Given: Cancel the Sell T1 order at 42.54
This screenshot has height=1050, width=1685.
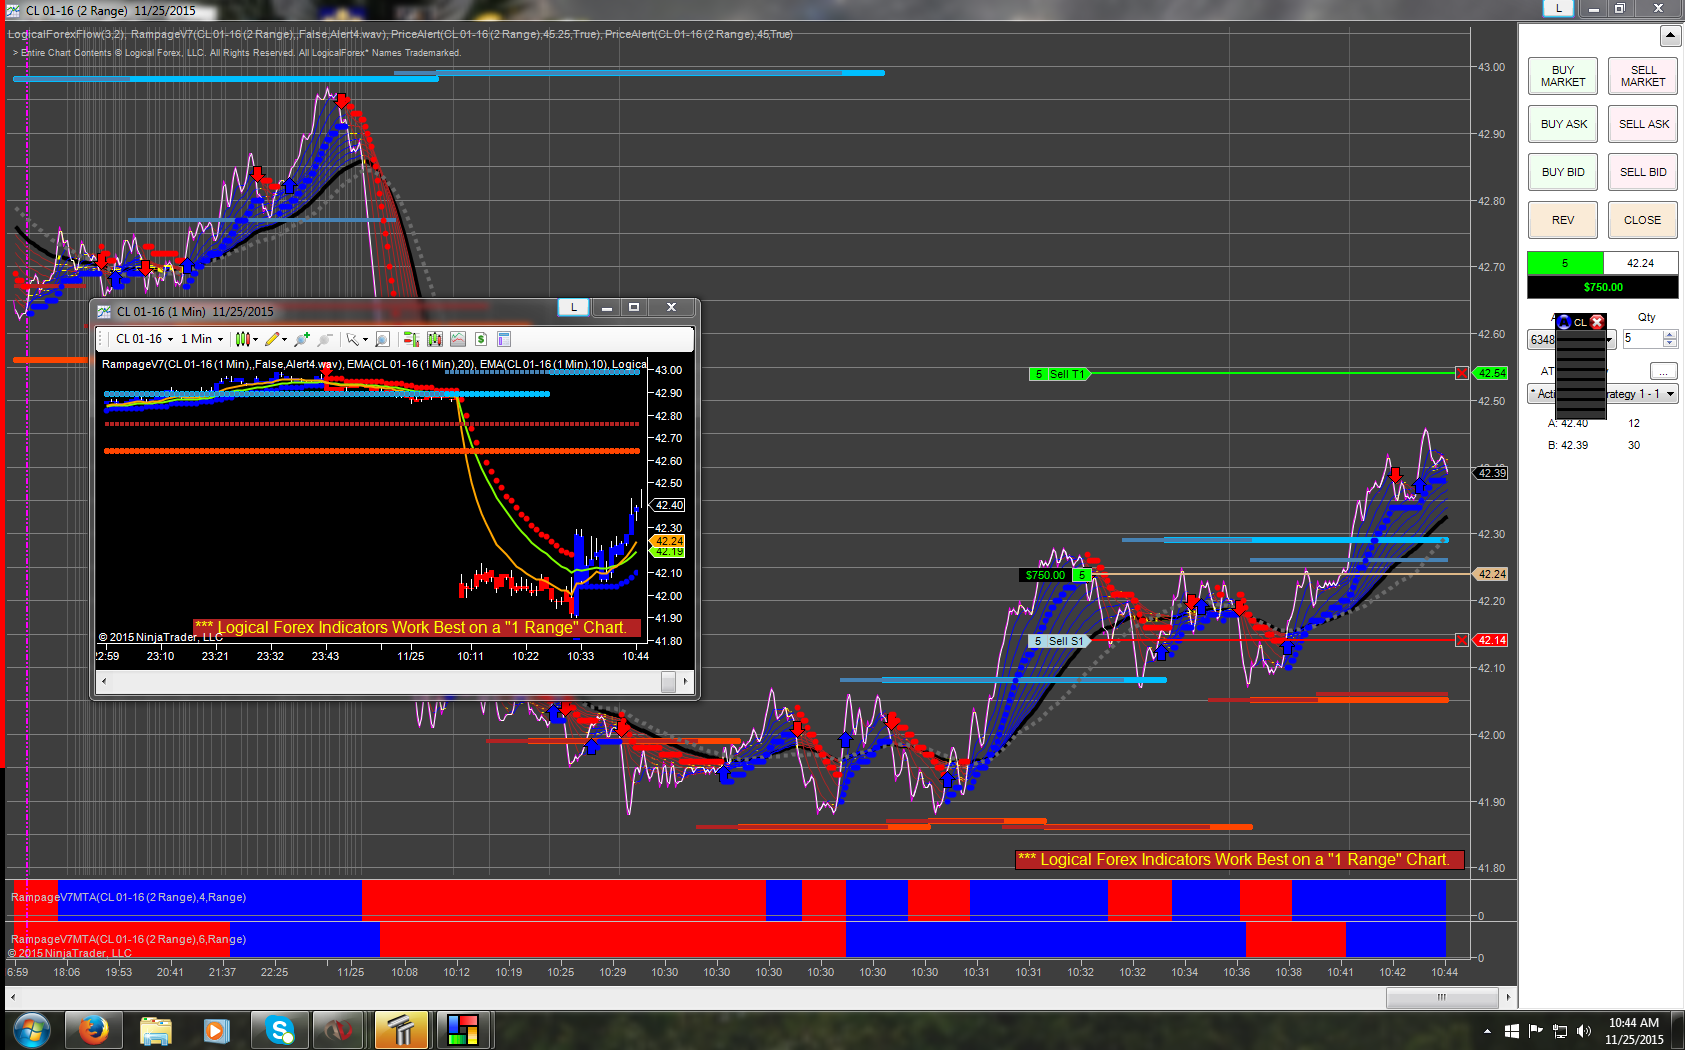Looking at the screenshot, I should [x=1462, y=373].
